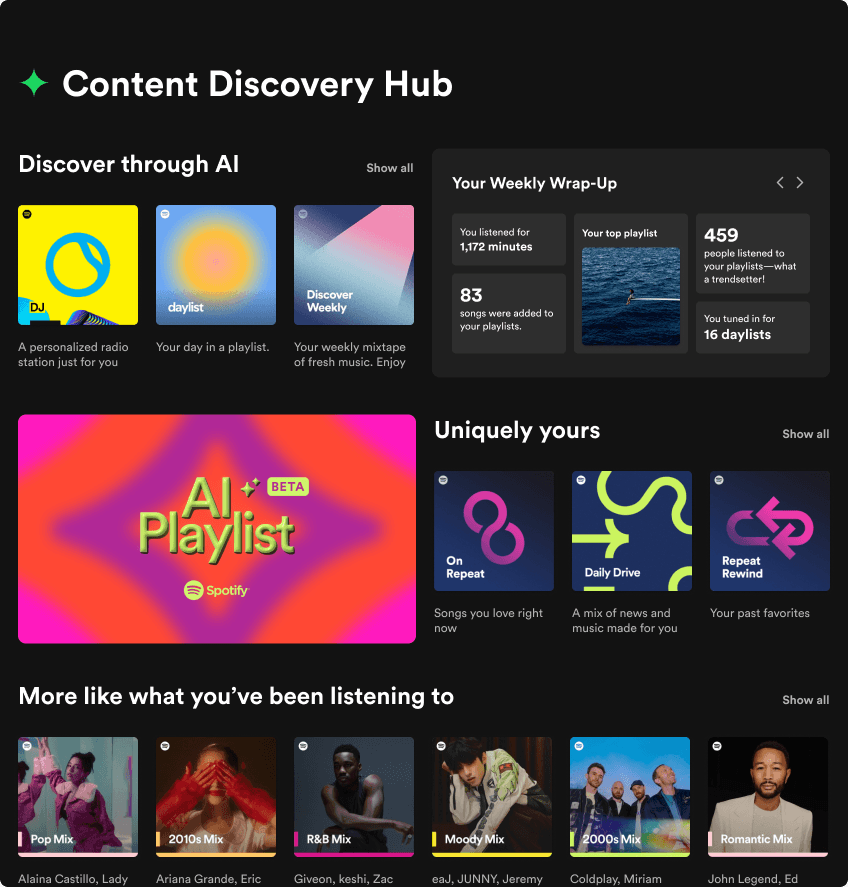Click the 'Uniquely yours' heading

pyautogui.click(x=517, y=430)
